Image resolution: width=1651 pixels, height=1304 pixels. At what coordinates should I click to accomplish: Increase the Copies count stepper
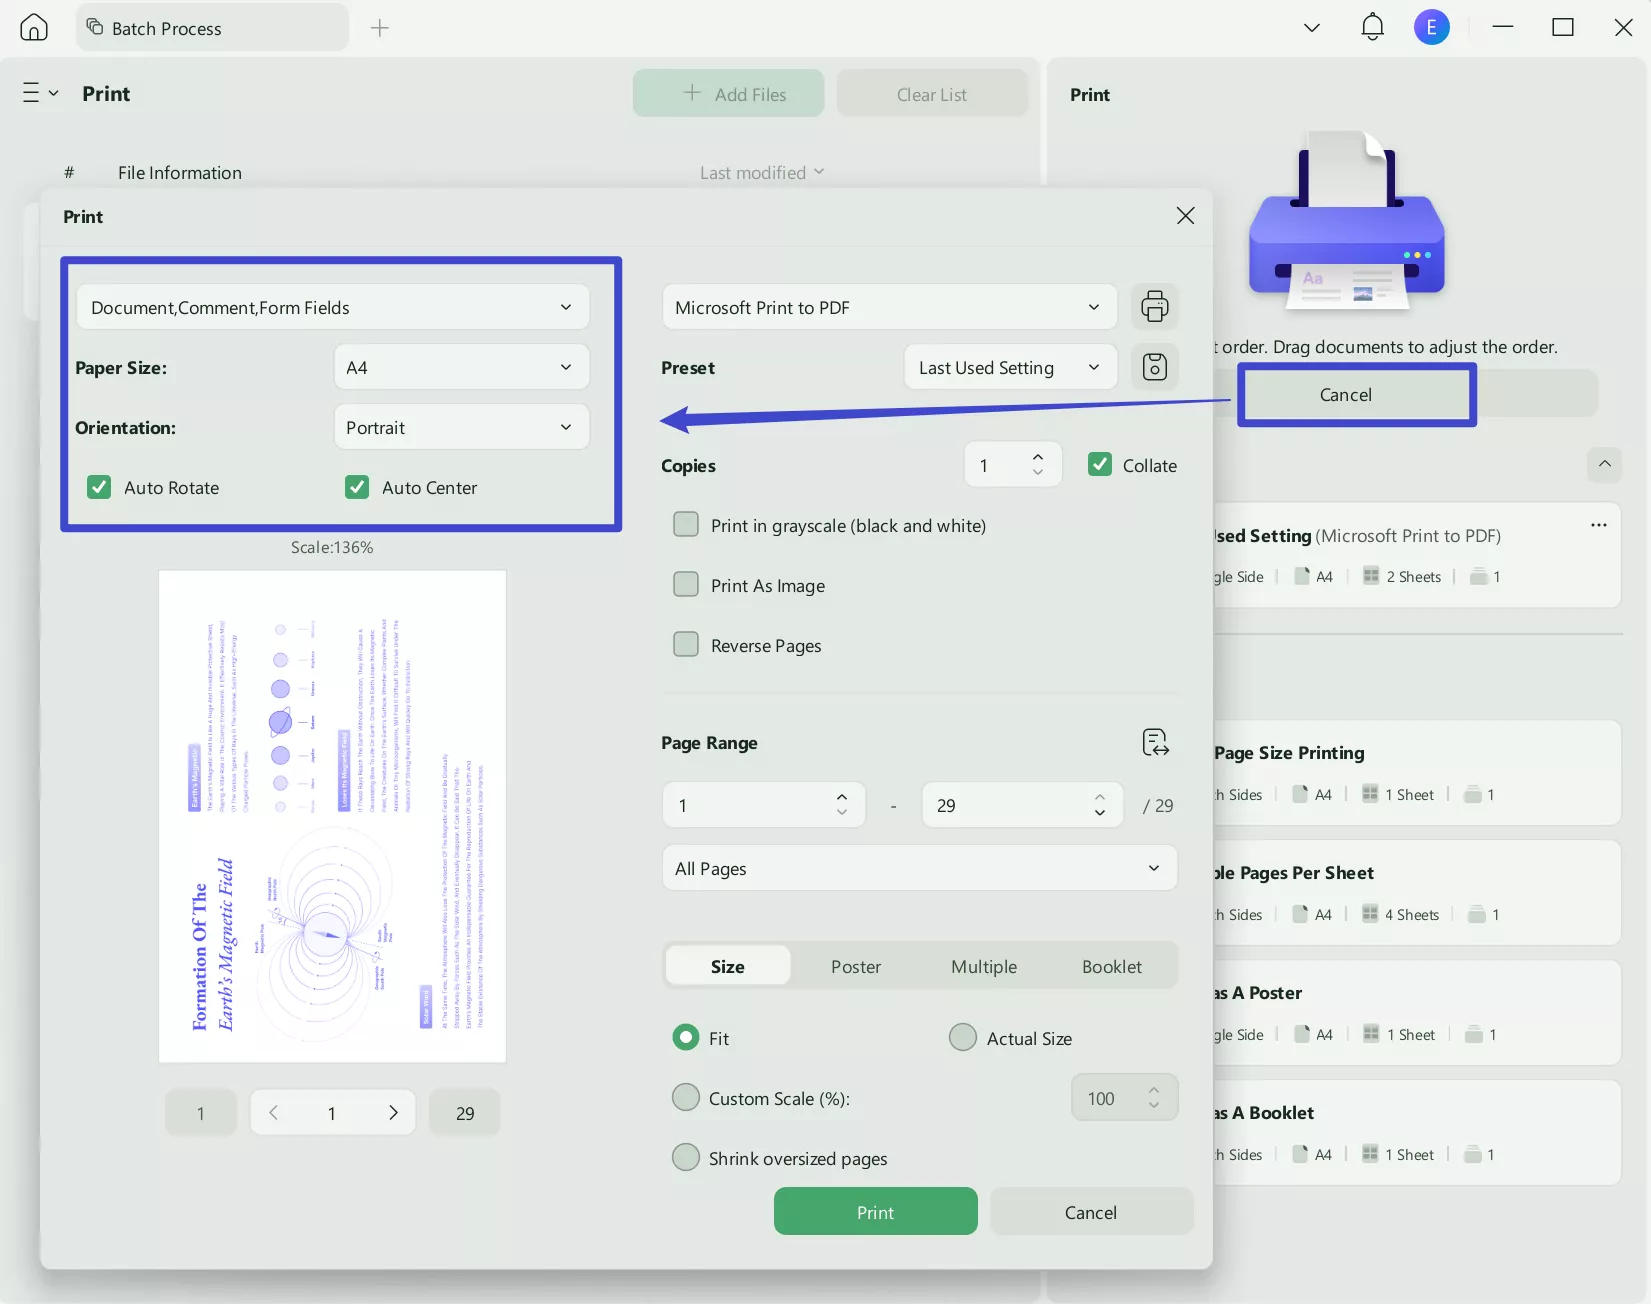click(x=1038, y=457)
